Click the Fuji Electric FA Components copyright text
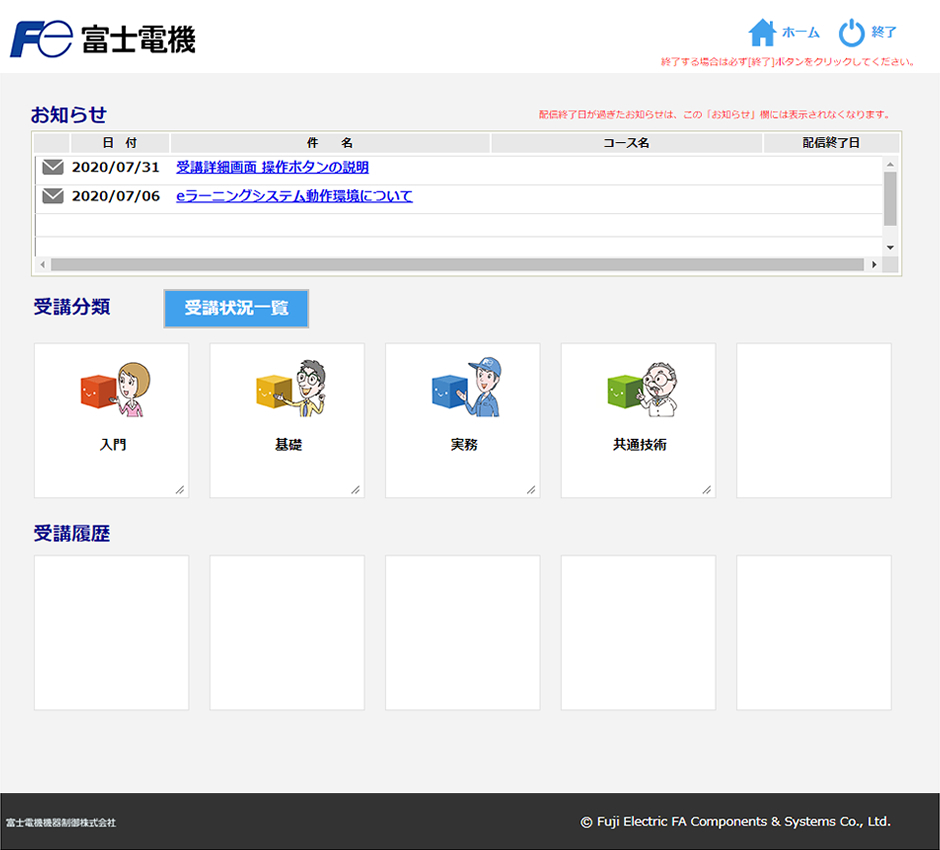 coord(736,822)
